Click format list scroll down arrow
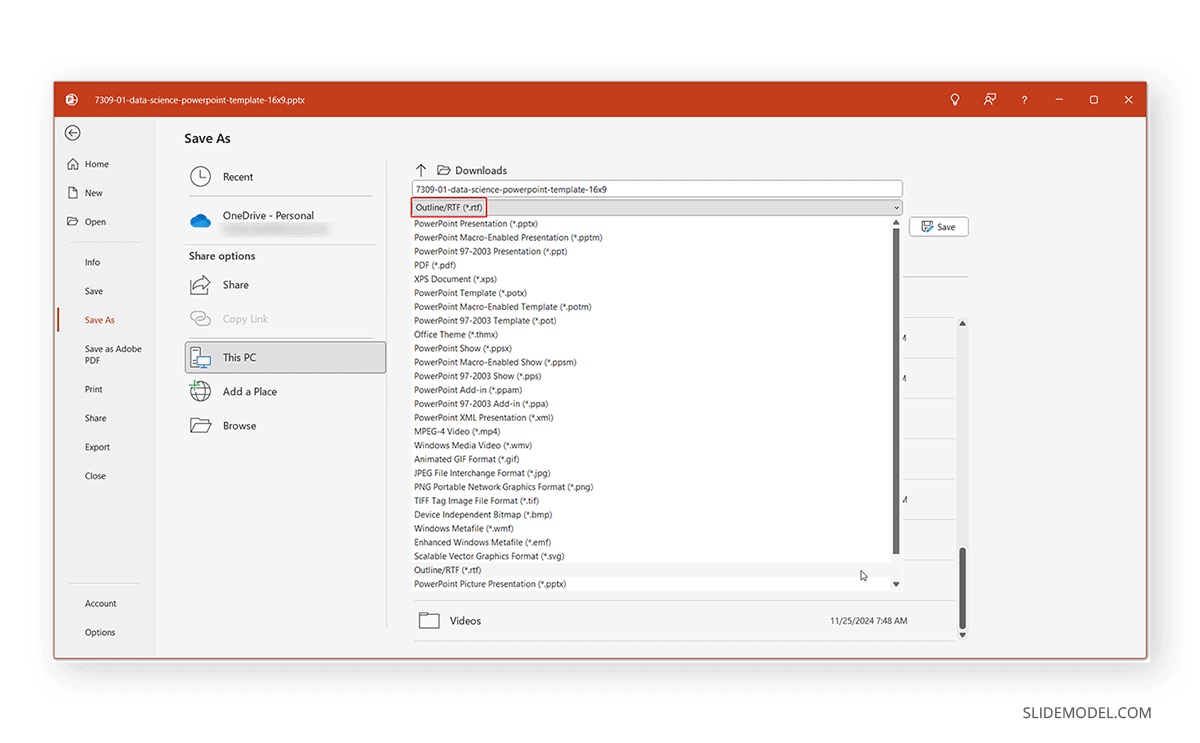Image resolution: width=1200 pixels, height=743 pixels. click(x=896, y=584)
